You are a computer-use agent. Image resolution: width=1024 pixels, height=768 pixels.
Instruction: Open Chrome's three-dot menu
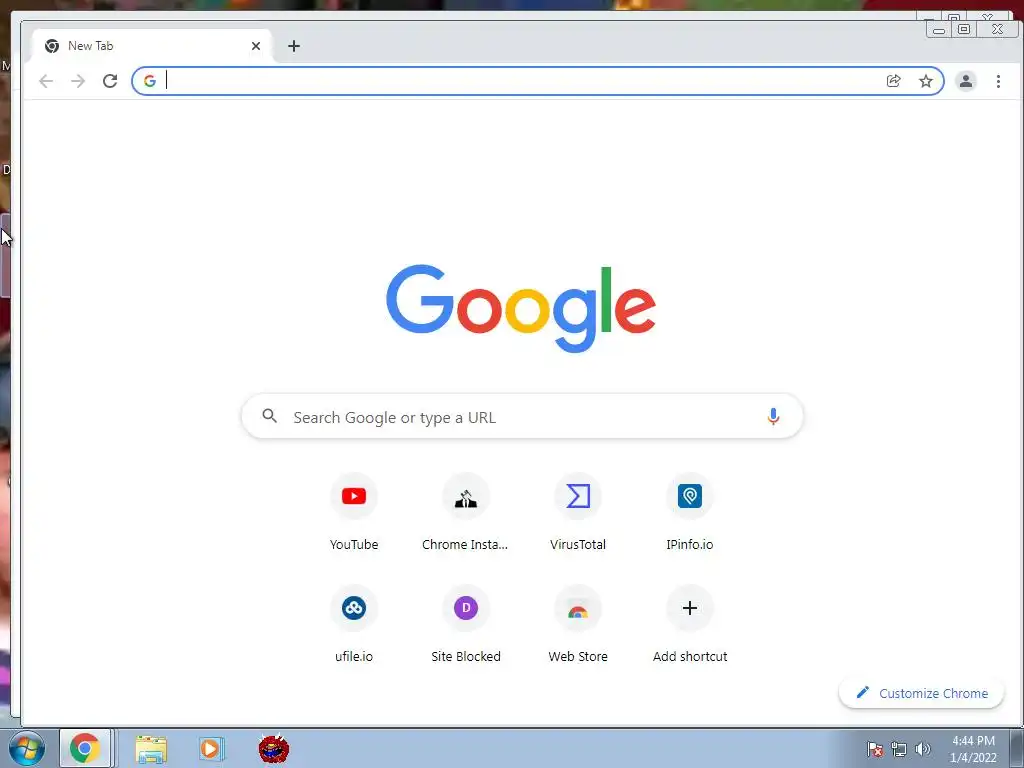coord(998,81)
